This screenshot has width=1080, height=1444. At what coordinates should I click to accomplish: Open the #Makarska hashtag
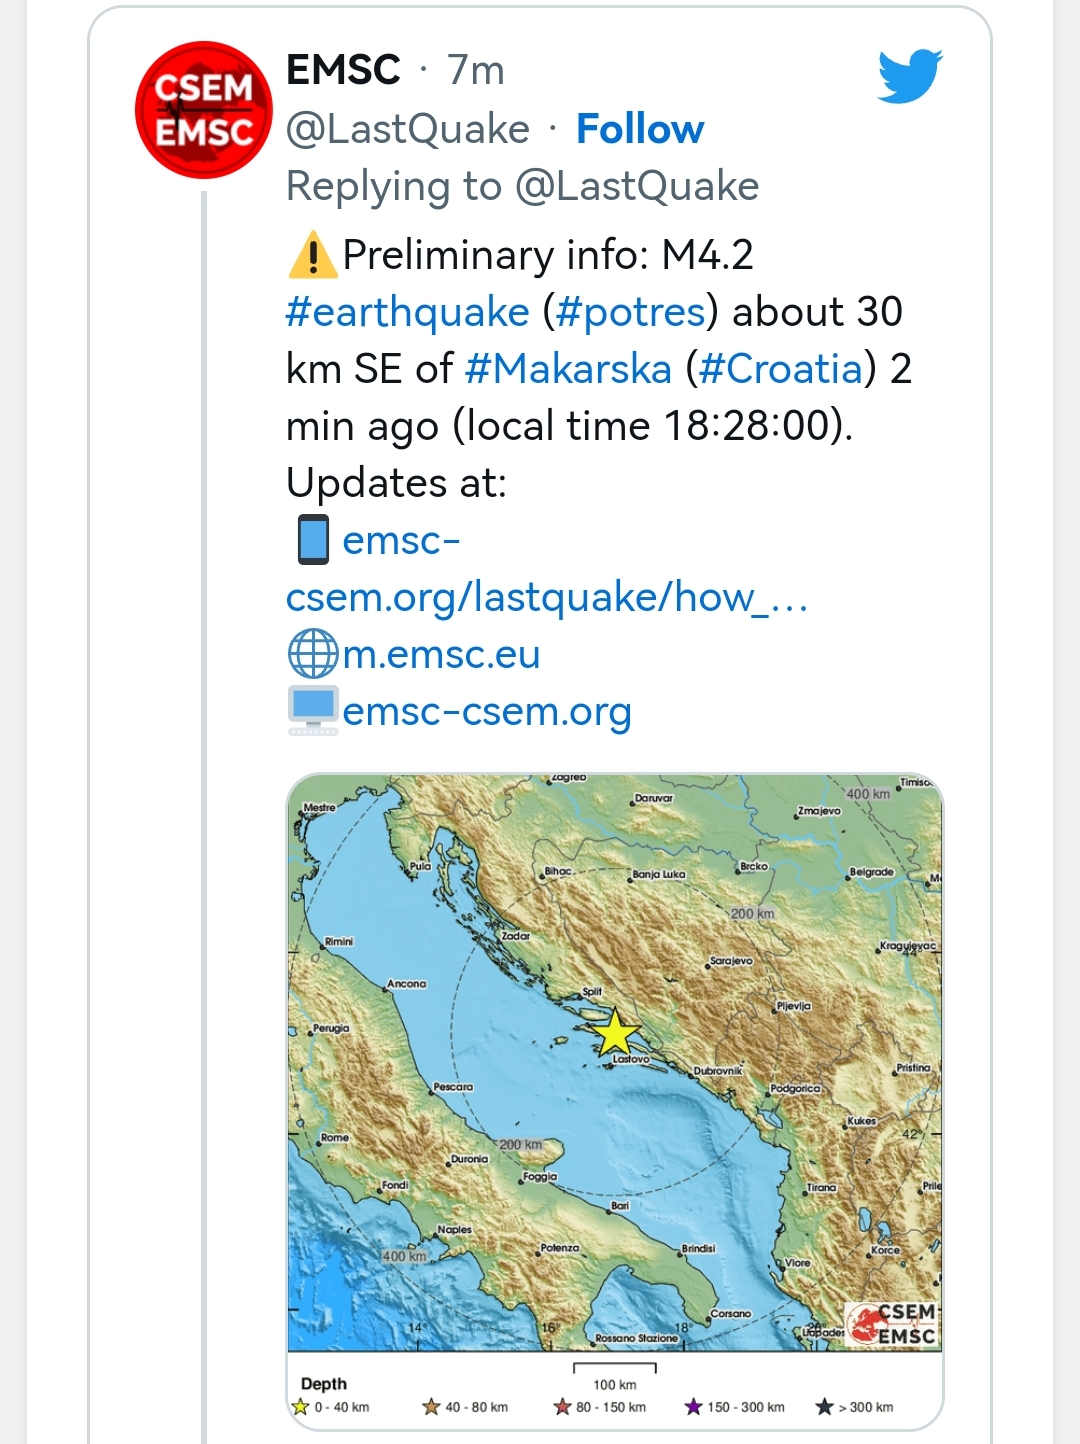[568, 369]
